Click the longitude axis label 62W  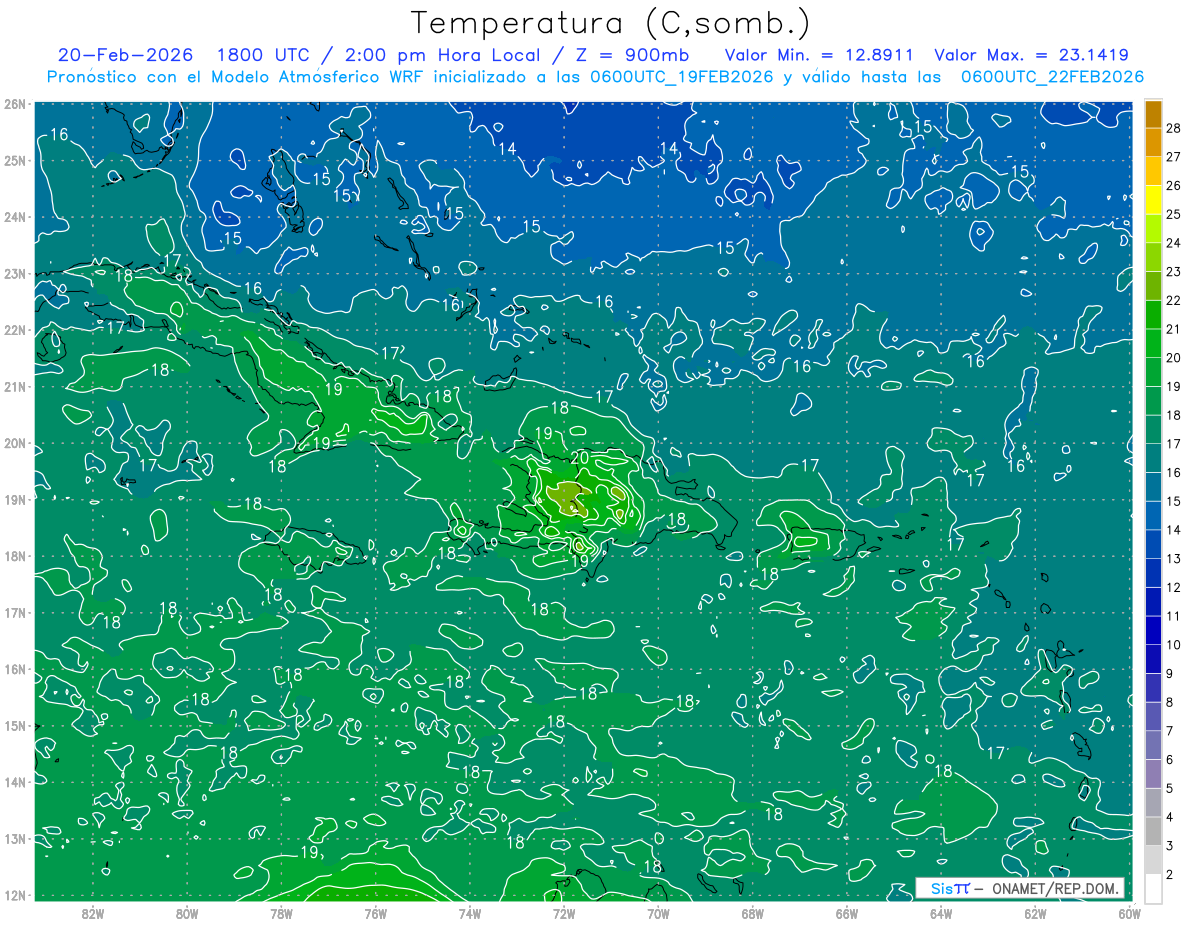pyautogui.click(x=1036, y=913)
